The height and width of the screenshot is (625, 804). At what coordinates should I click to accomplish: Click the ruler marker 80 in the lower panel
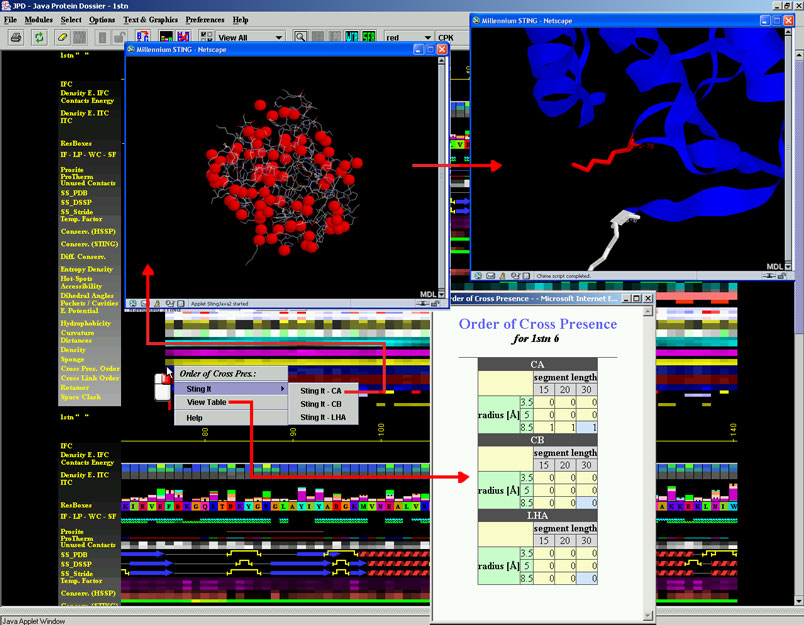[205, 432]
